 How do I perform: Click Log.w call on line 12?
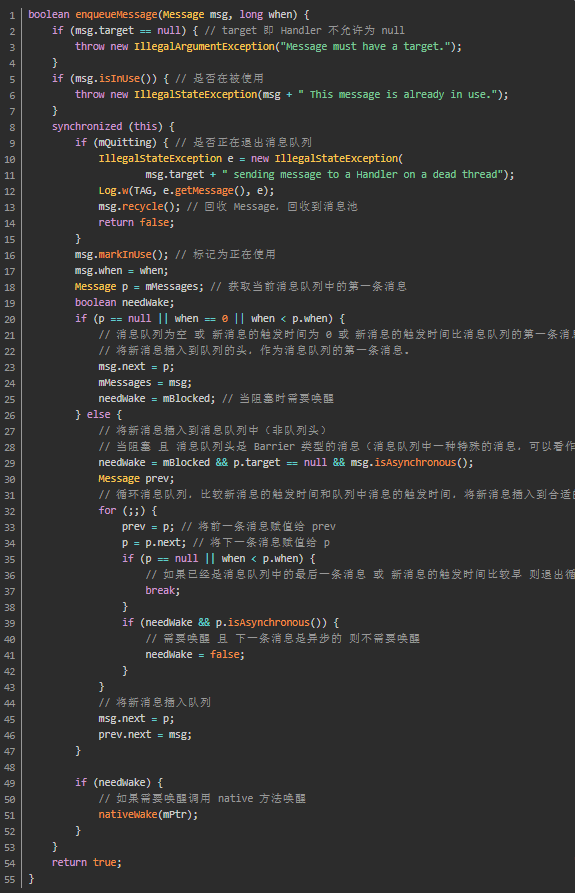click(x=113, y=190)
